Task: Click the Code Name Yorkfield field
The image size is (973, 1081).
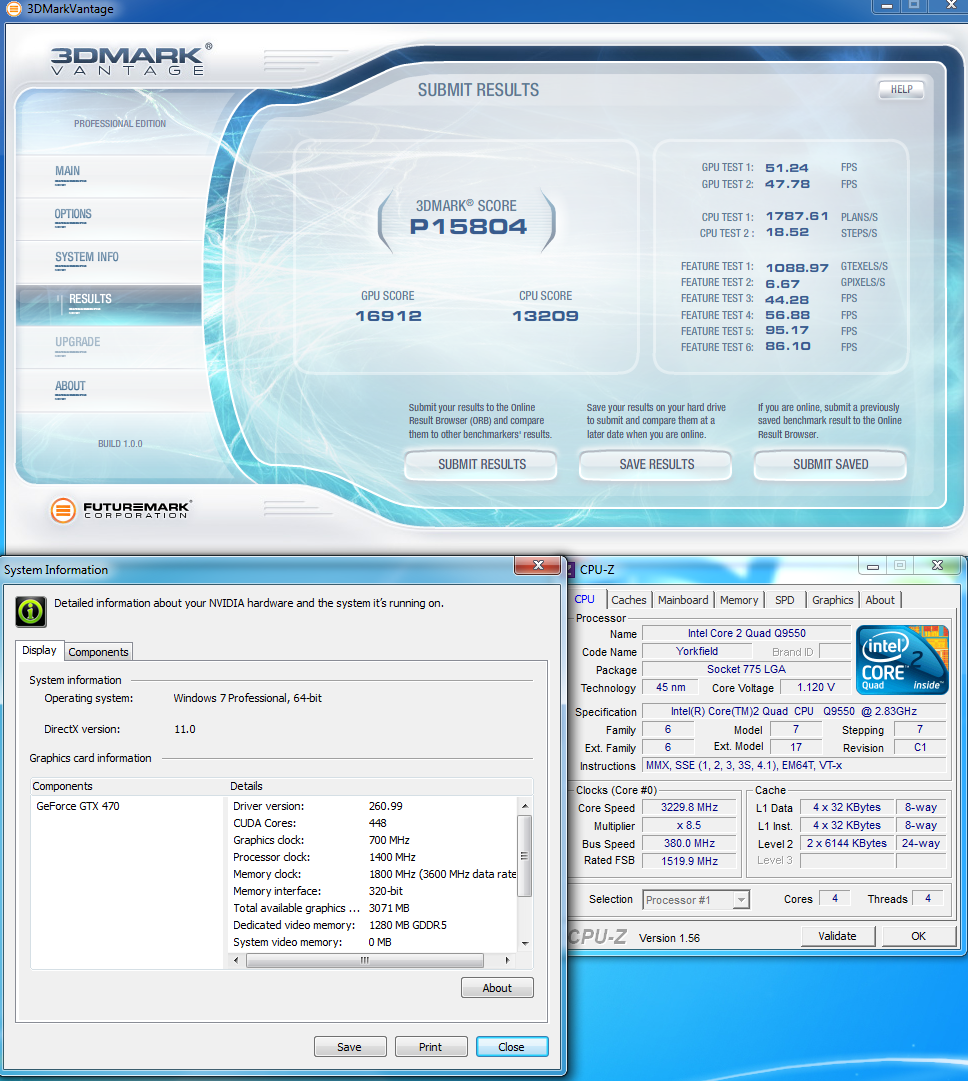Action: (696, 651)
